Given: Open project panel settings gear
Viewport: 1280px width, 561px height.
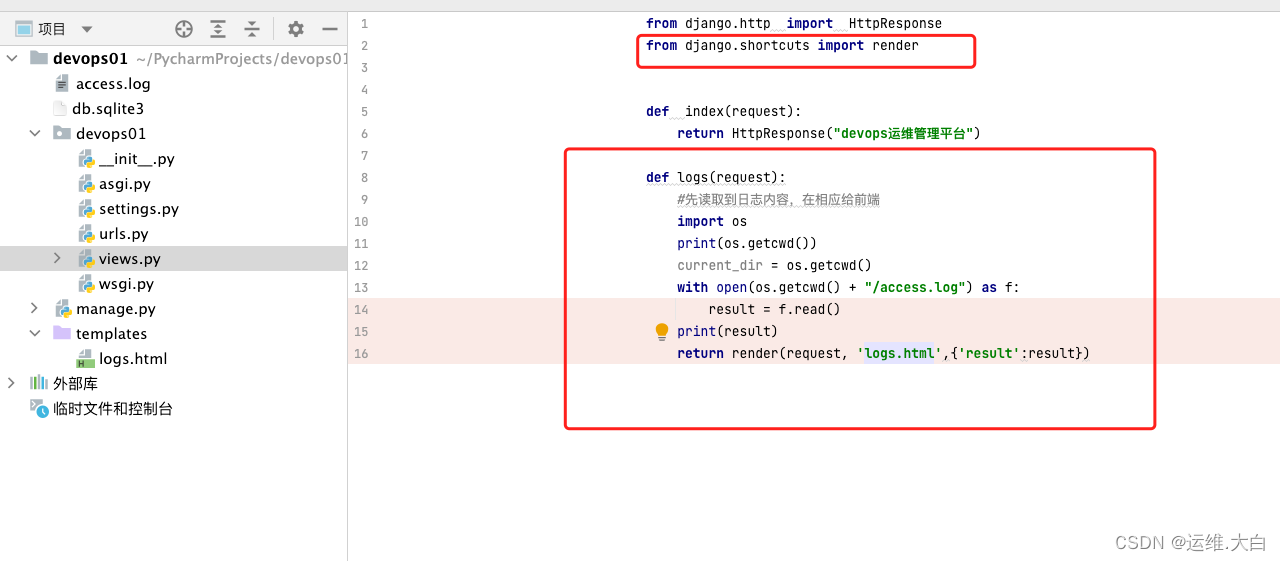Looking at the screenshot, I should pyautogui.click(x=295, y=29).
